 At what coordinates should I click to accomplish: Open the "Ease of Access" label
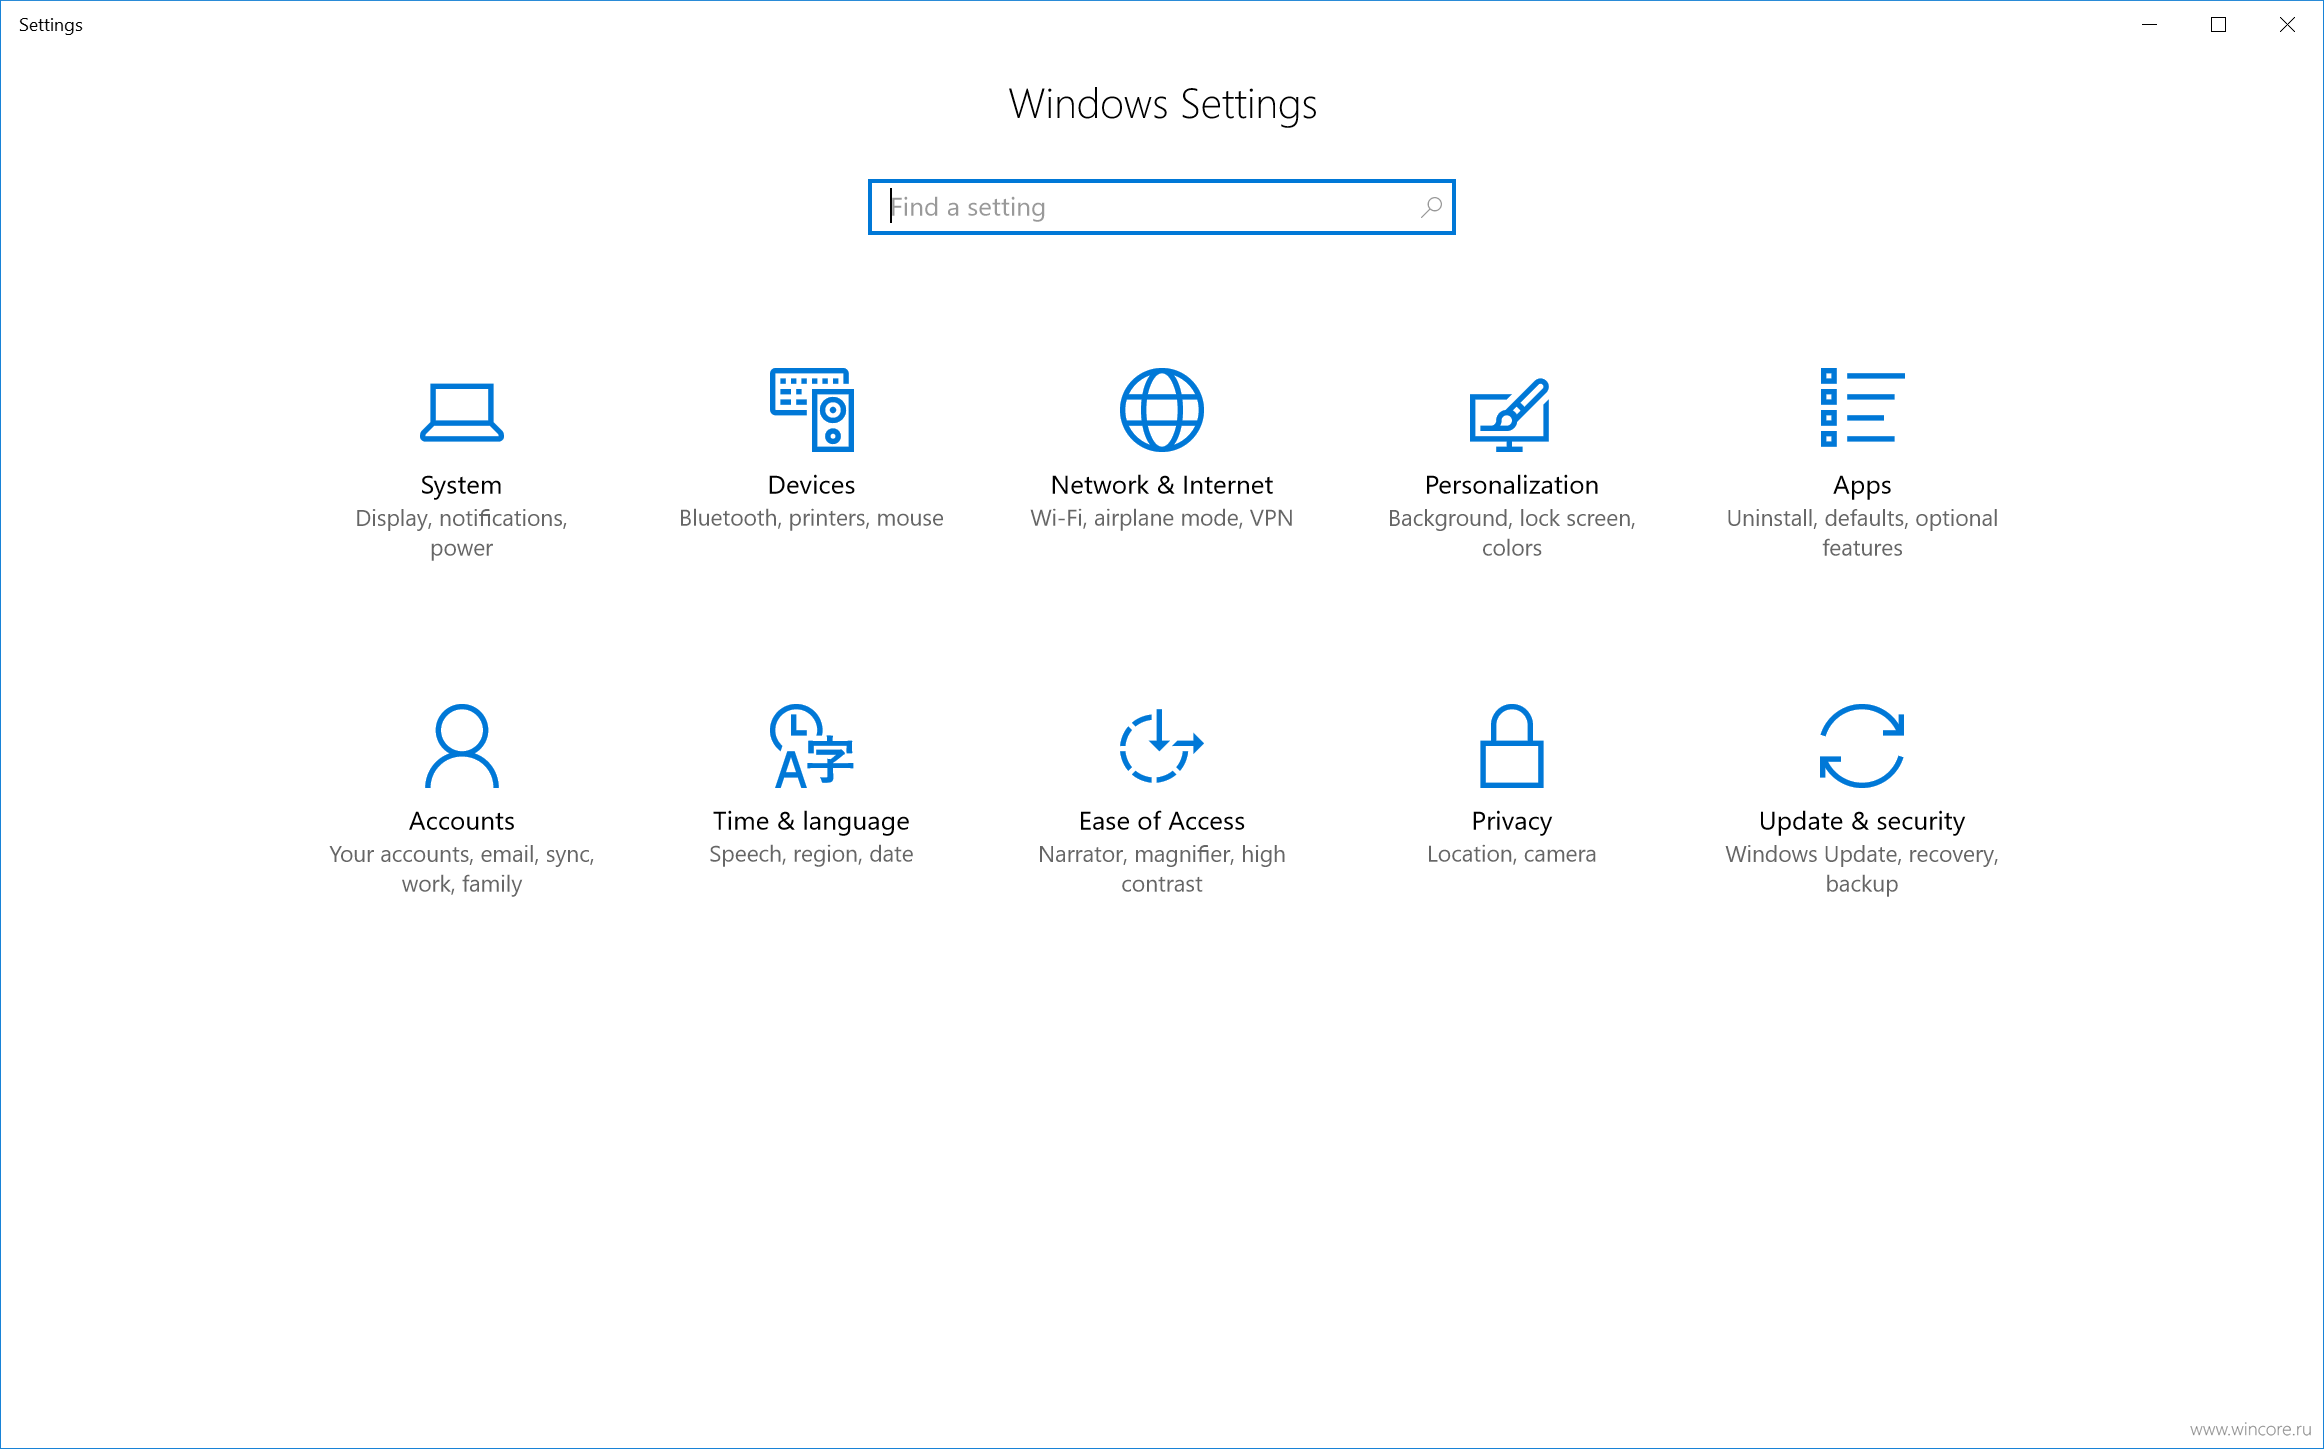tap(1161, 821)
